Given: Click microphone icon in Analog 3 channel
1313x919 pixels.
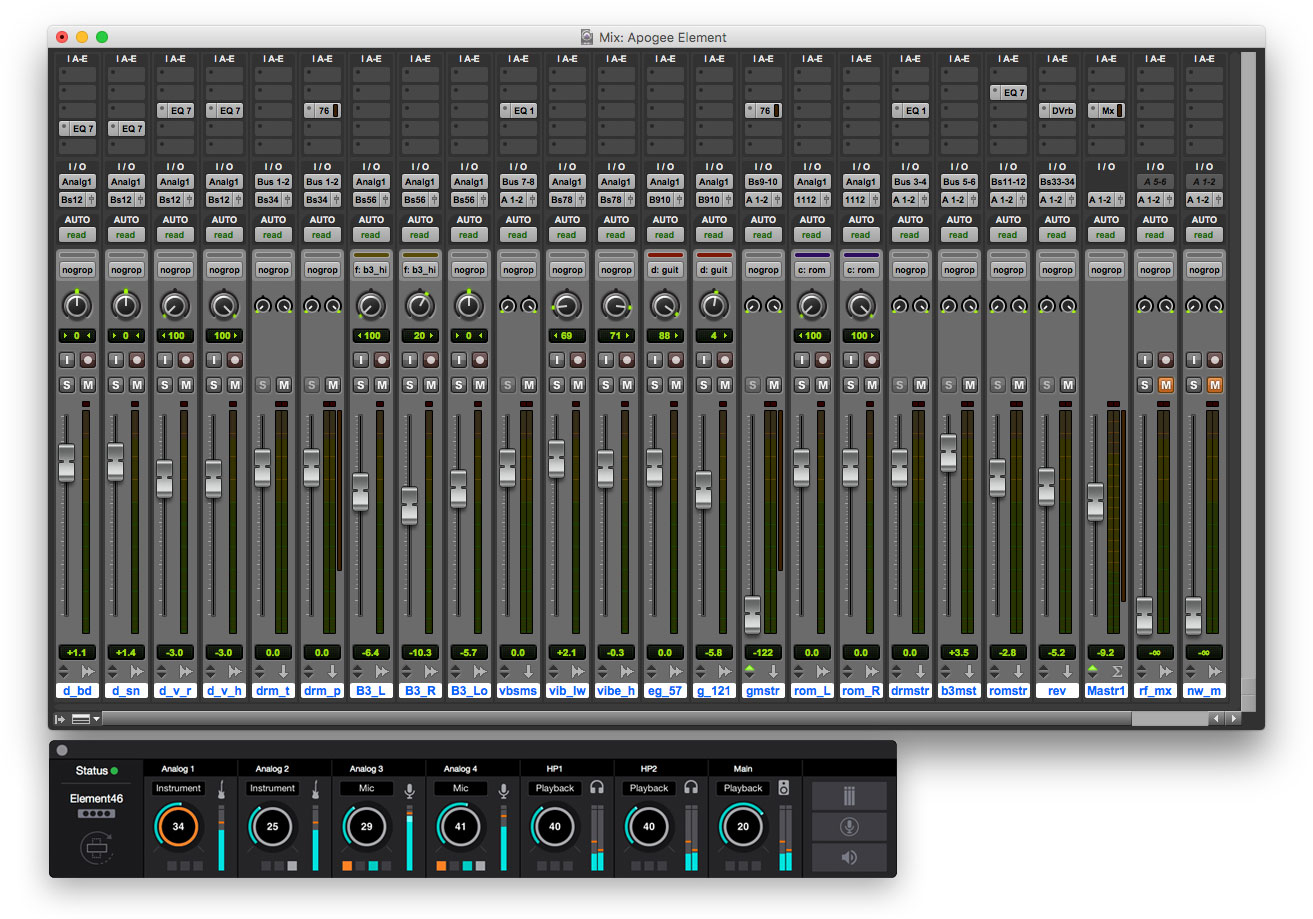Looking at the screenshot, I should (x=409, y=790).
